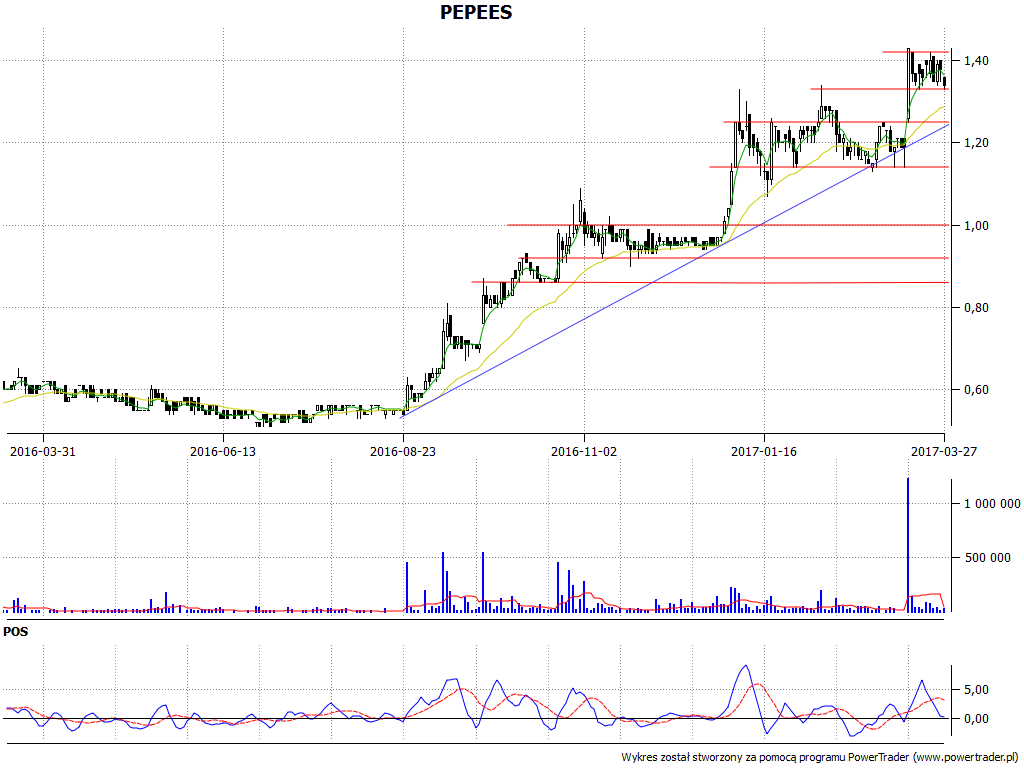Click the 1,40 price axis label
Viewport: 1024px width, 768px height.
[976, 61]
